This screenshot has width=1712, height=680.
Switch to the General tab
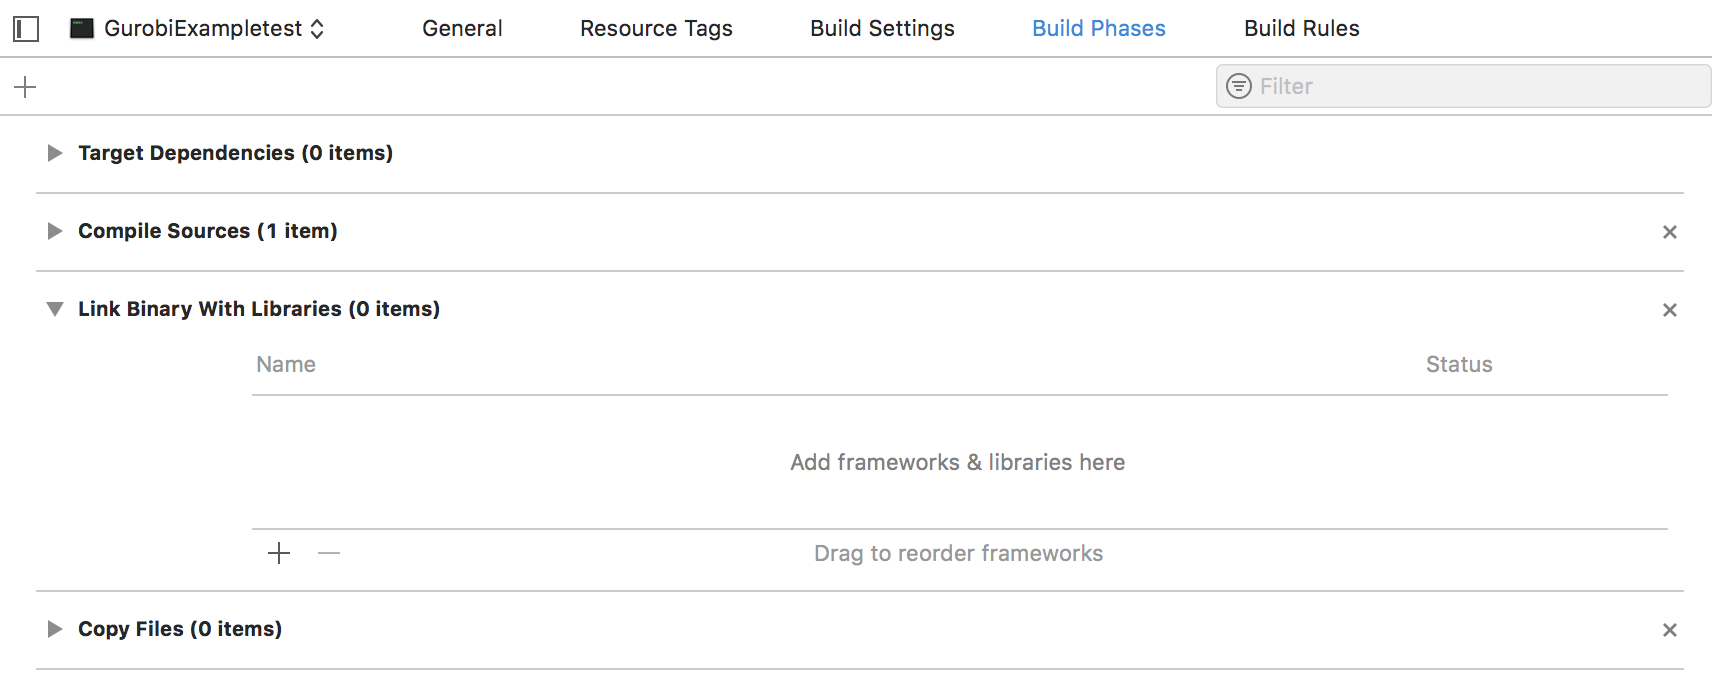tap(462, 28)
